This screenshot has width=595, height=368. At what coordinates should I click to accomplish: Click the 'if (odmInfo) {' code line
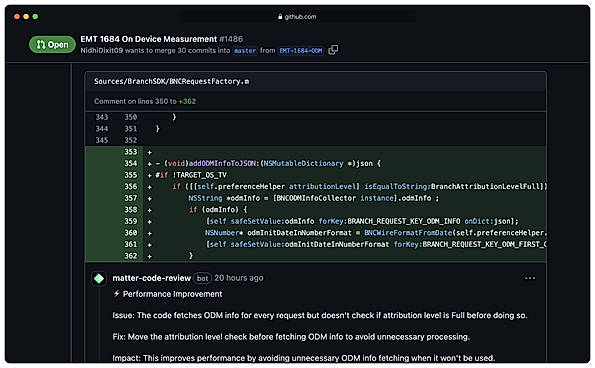[218, 210]
